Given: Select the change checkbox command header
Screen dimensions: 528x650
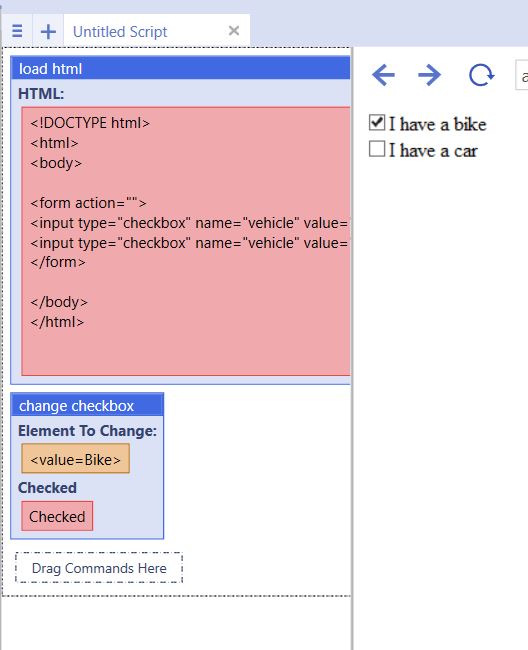Looking at the screenshot, I should (87, 405).
